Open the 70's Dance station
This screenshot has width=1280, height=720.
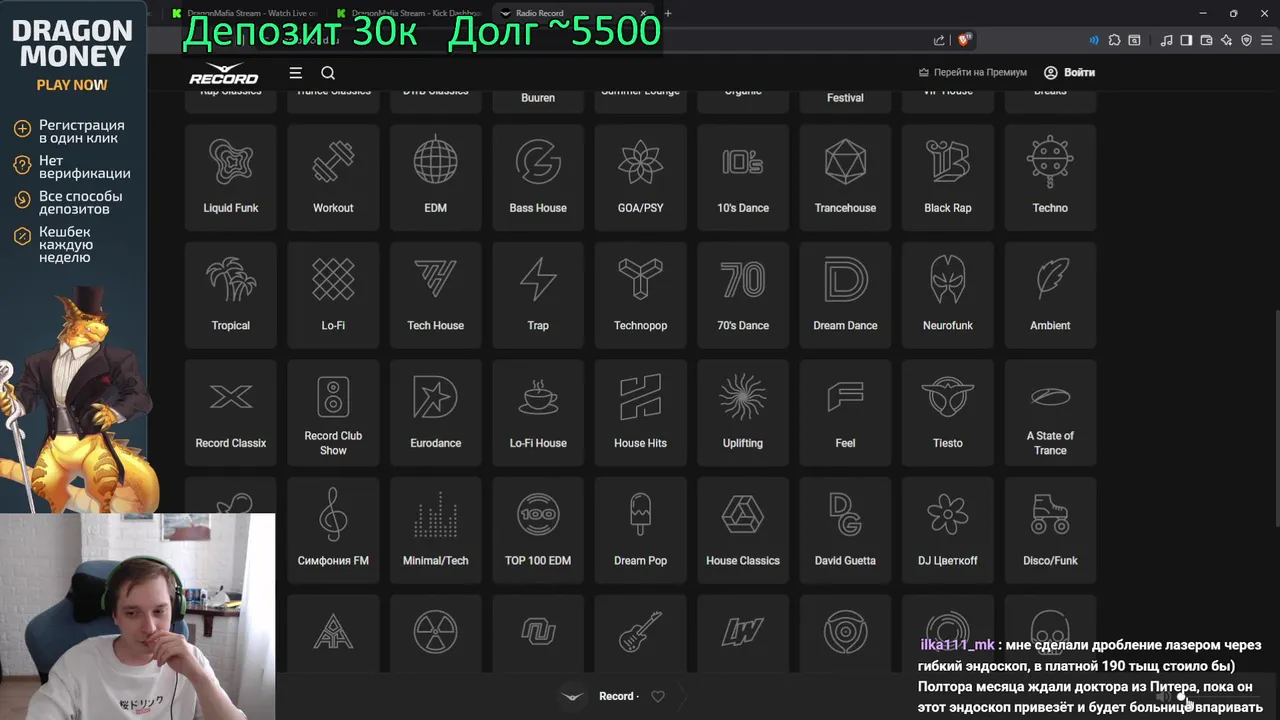click(x=743, y=295)
